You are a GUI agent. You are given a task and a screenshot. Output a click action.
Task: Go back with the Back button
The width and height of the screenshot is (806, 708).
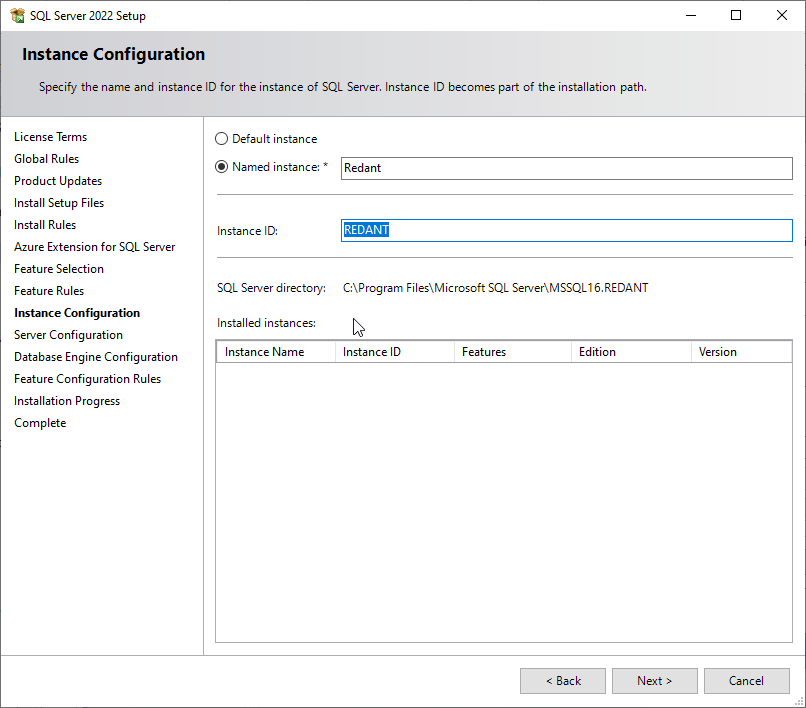562,681
